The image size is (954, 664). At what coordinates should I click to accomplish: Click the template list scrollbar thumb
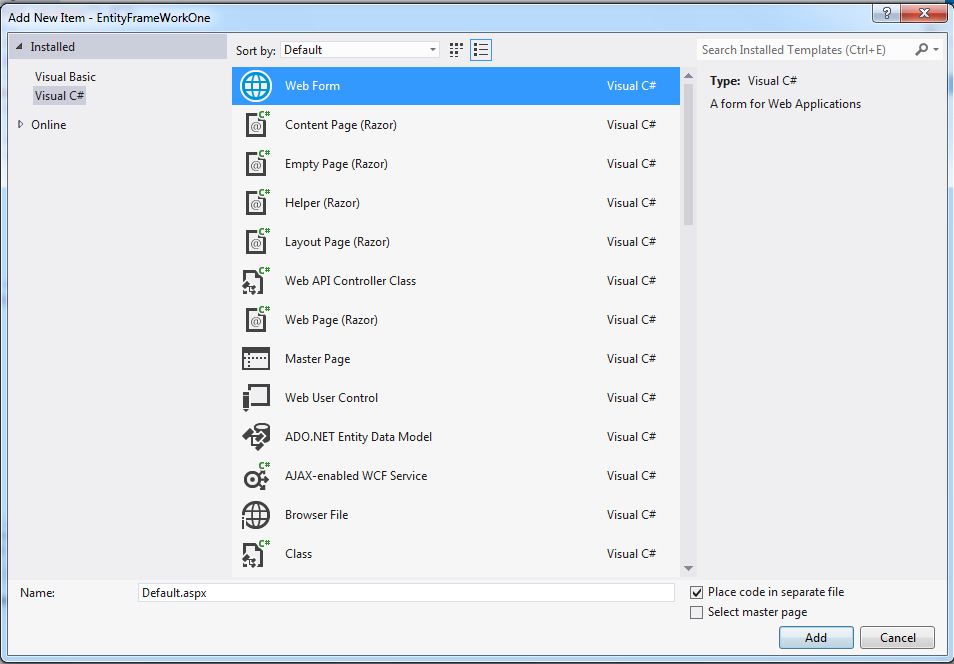coord(688,155)
